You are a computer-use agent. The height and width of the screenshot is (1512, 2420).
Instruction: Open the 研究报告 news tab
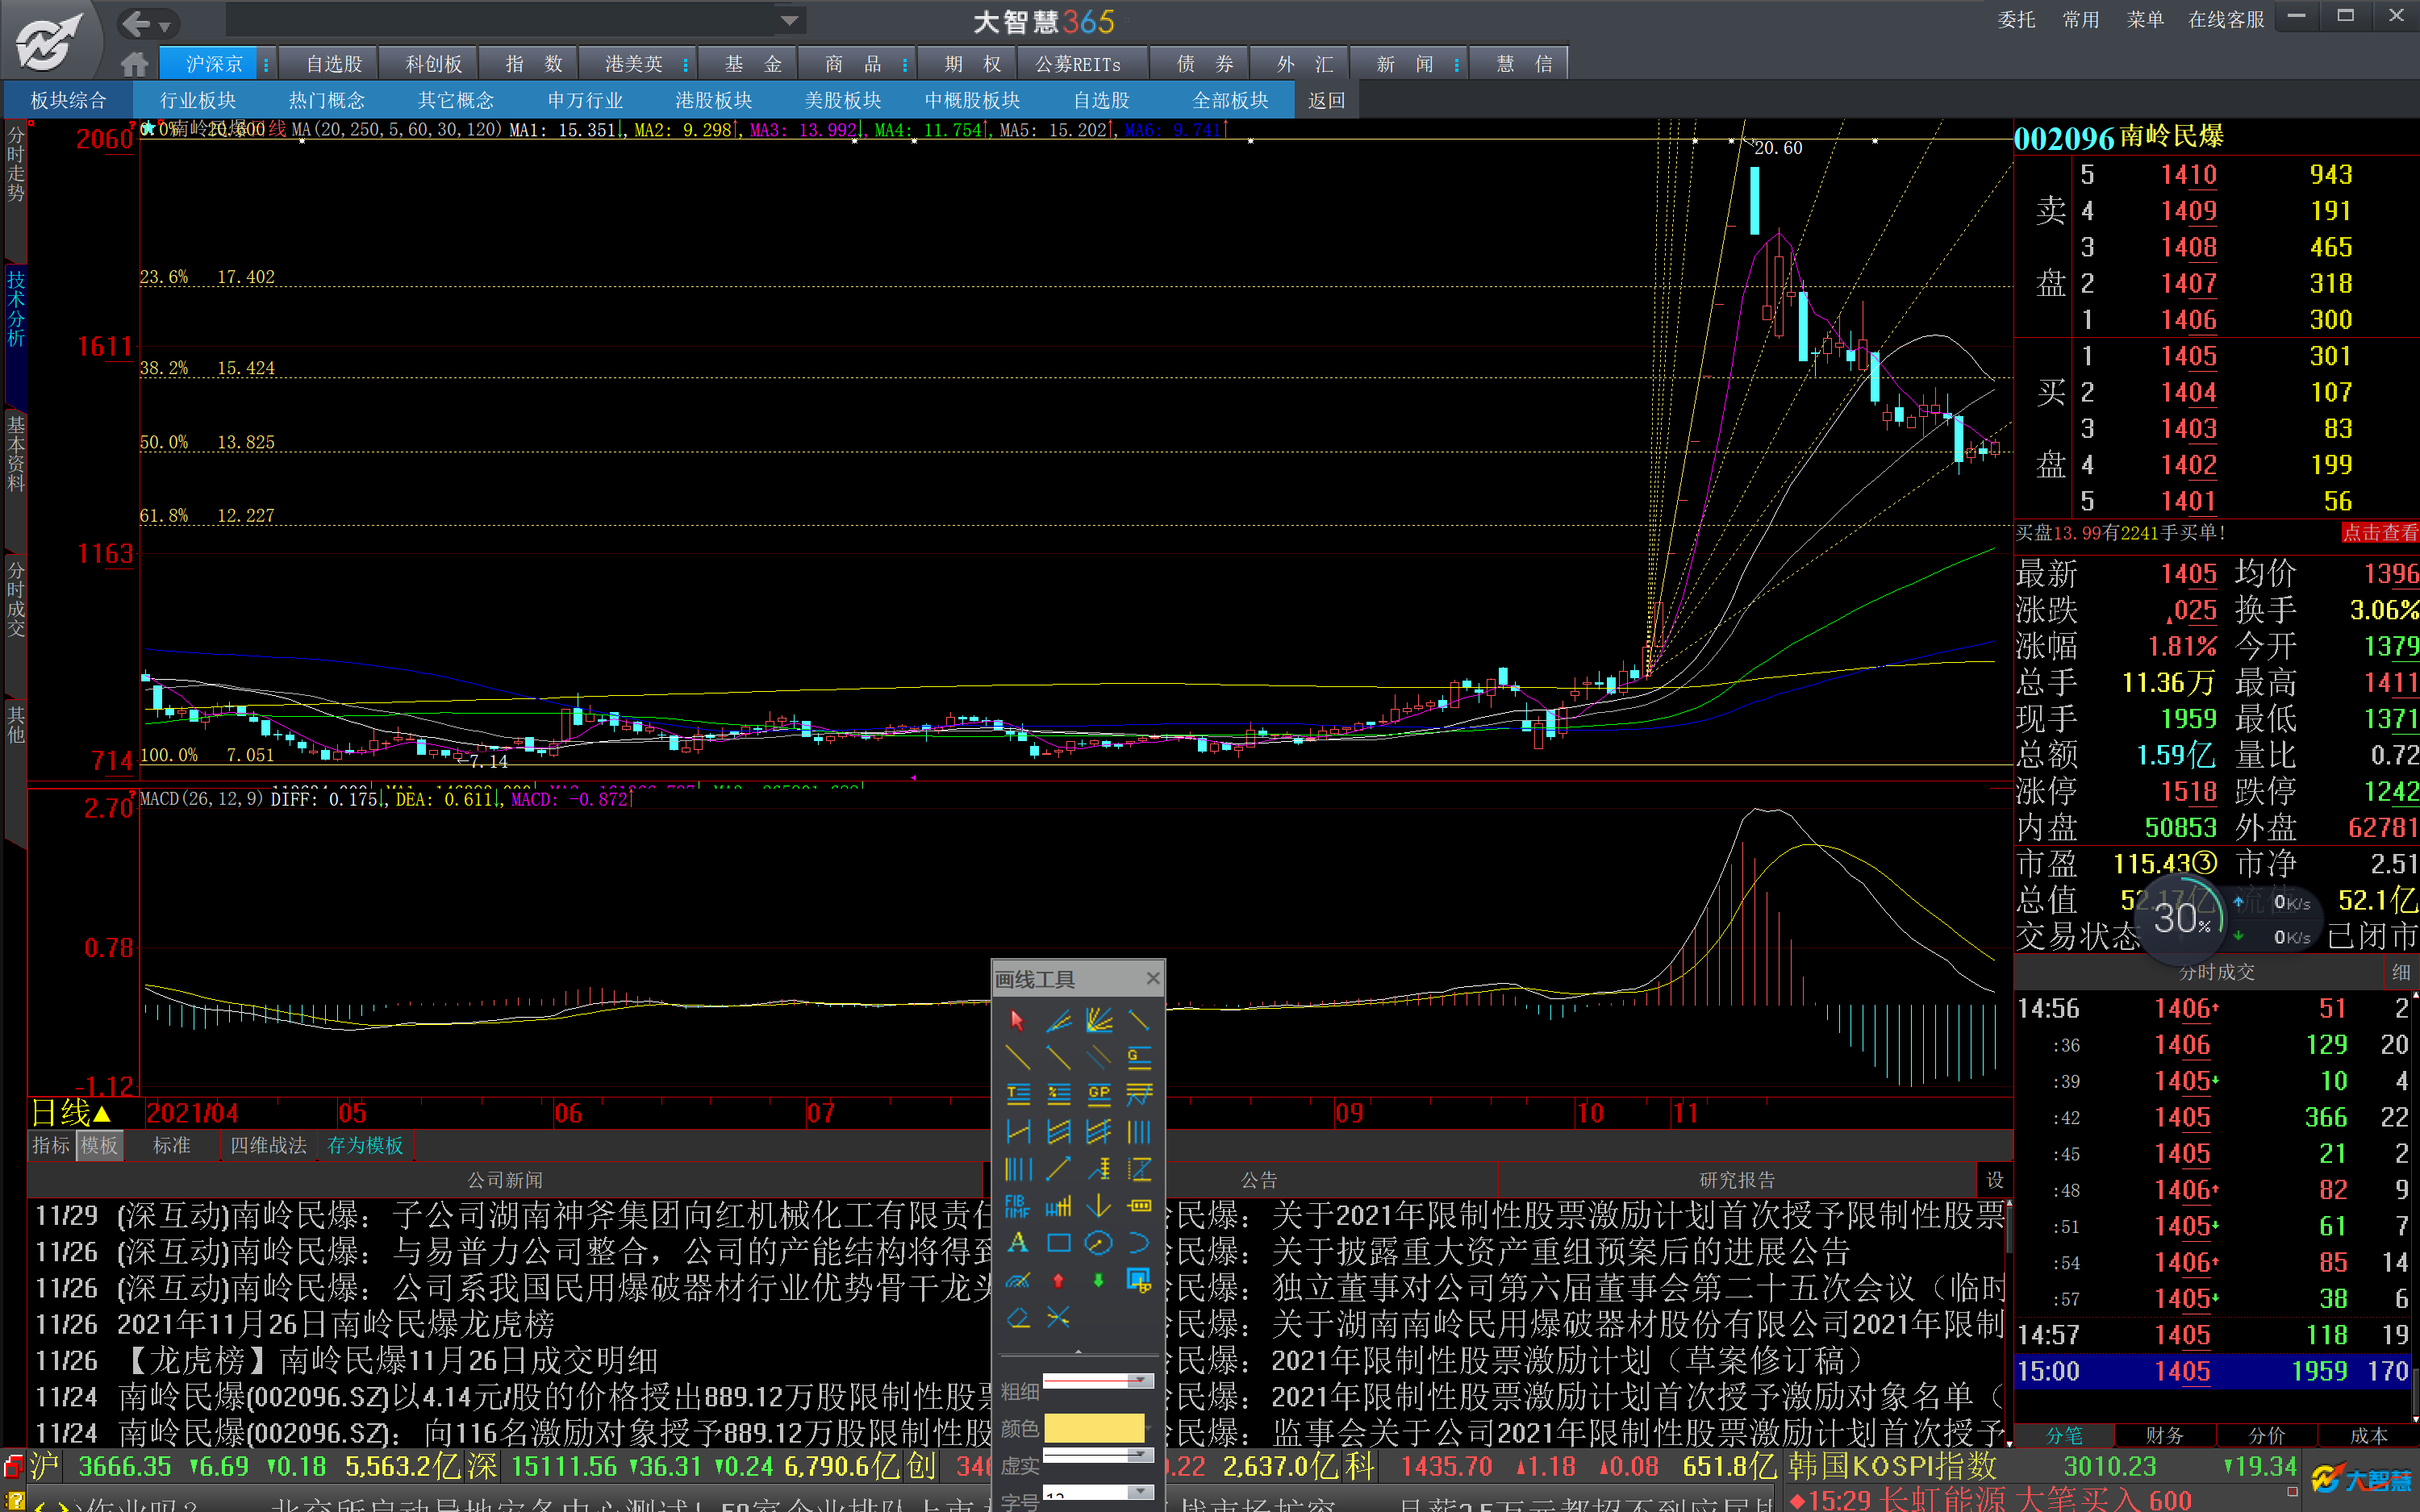pyautogui.click(x=1737, y=1180)
